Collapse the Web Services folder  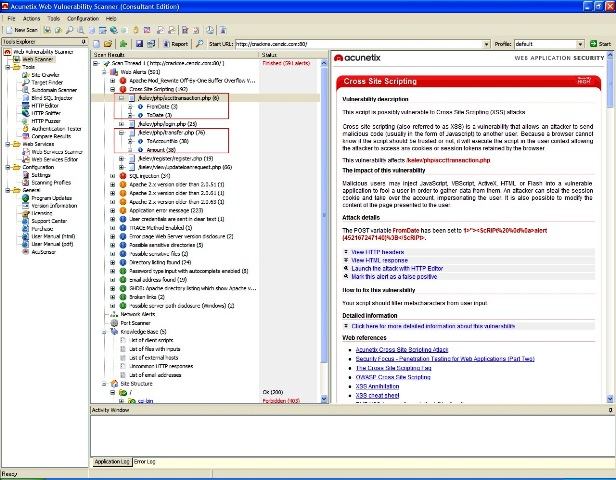click(x=7, y=144)
